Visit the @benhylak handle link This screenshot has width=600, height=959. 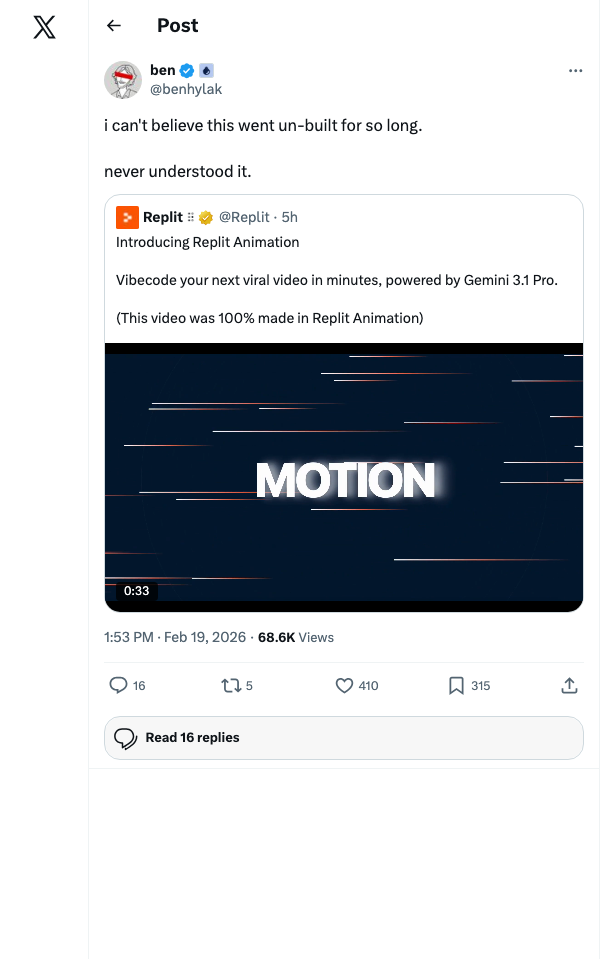click(185, 88)
